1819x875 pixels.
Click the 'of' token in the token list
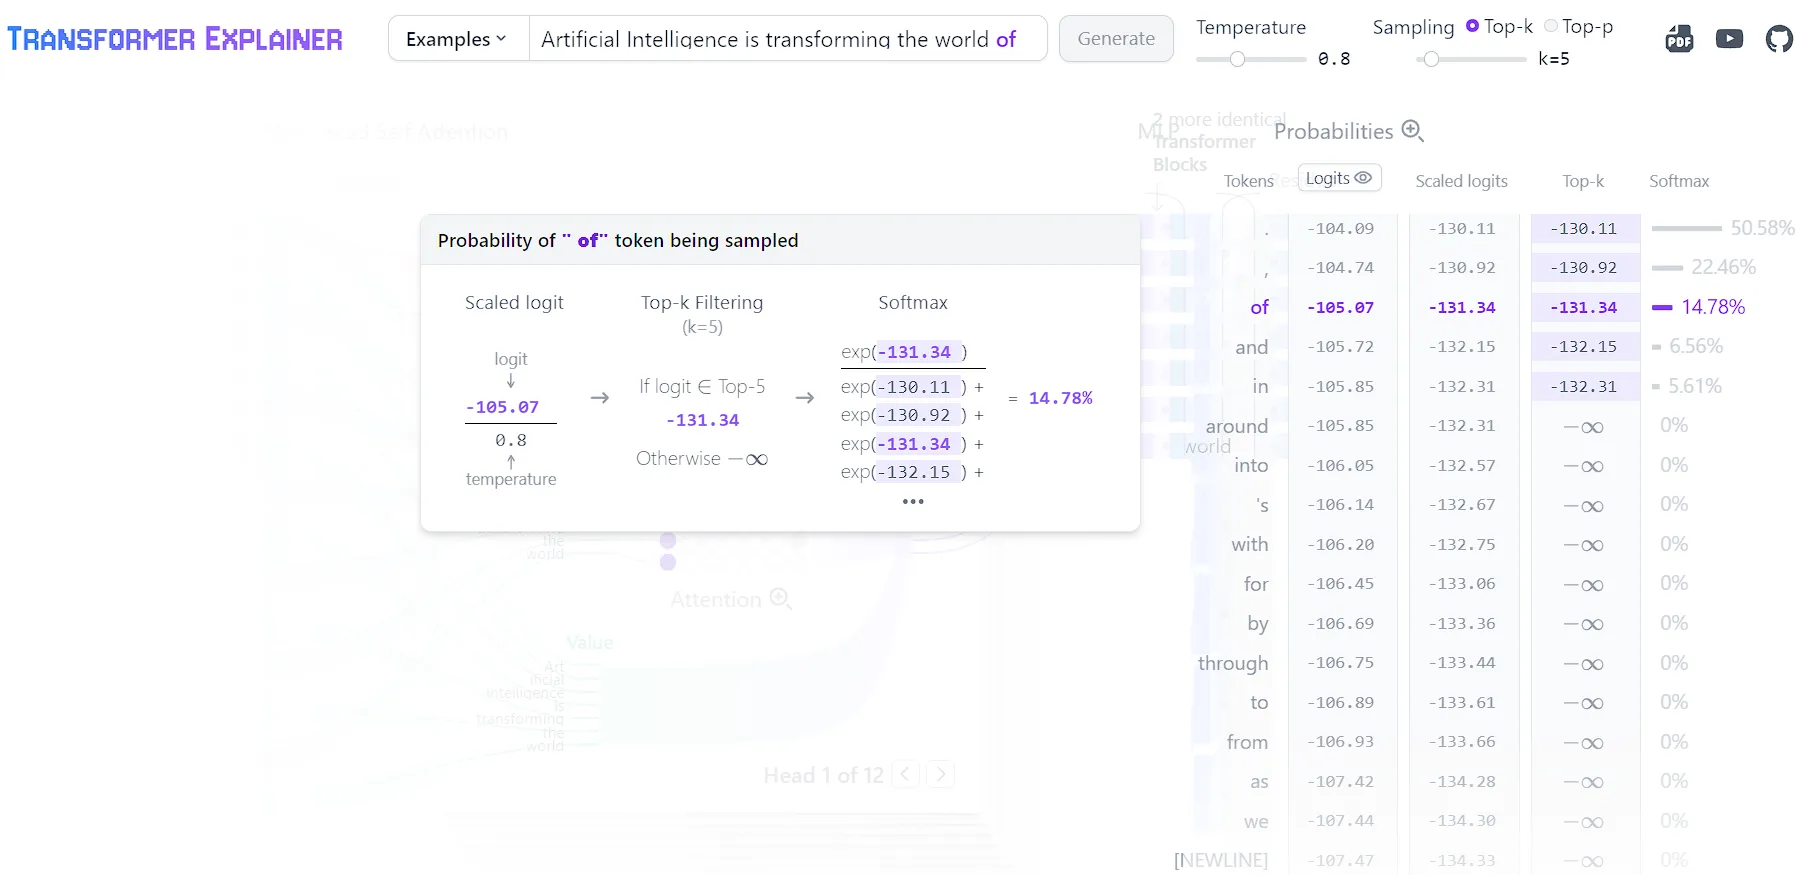click(x=1259, y=307)
